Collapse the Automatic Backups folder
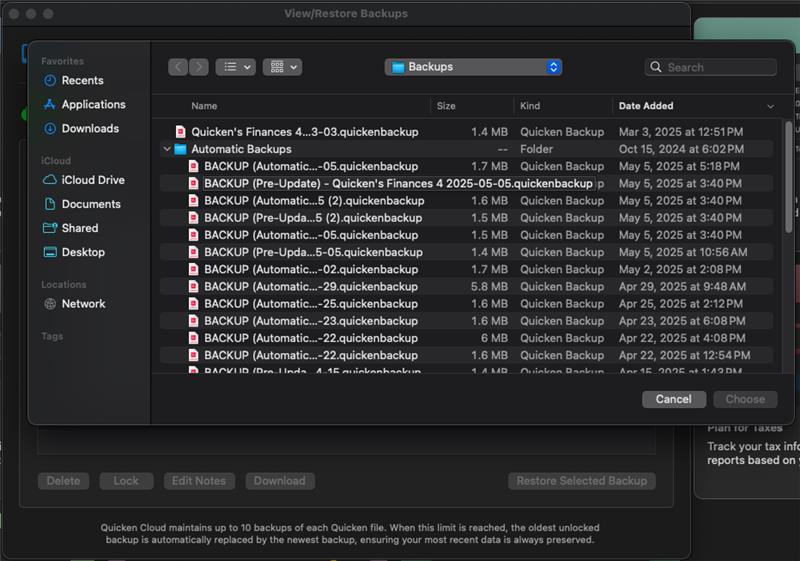This screenshot has height=561, width=800. click(167, 149)
